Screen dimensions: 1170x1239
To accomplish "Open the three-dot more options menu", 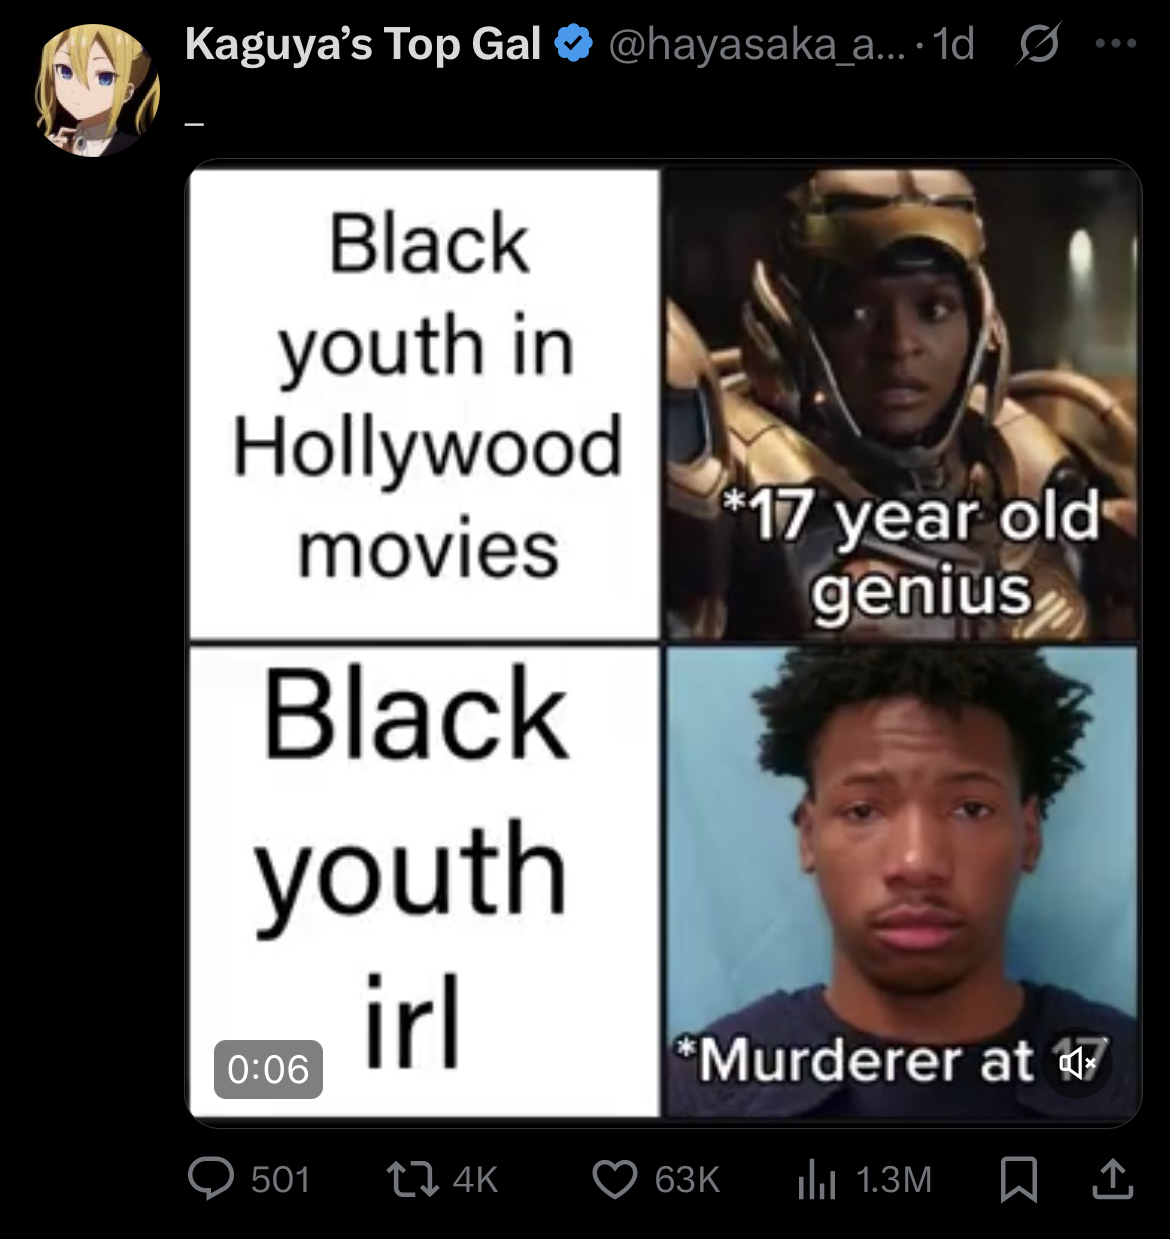I will (1116, 44).
